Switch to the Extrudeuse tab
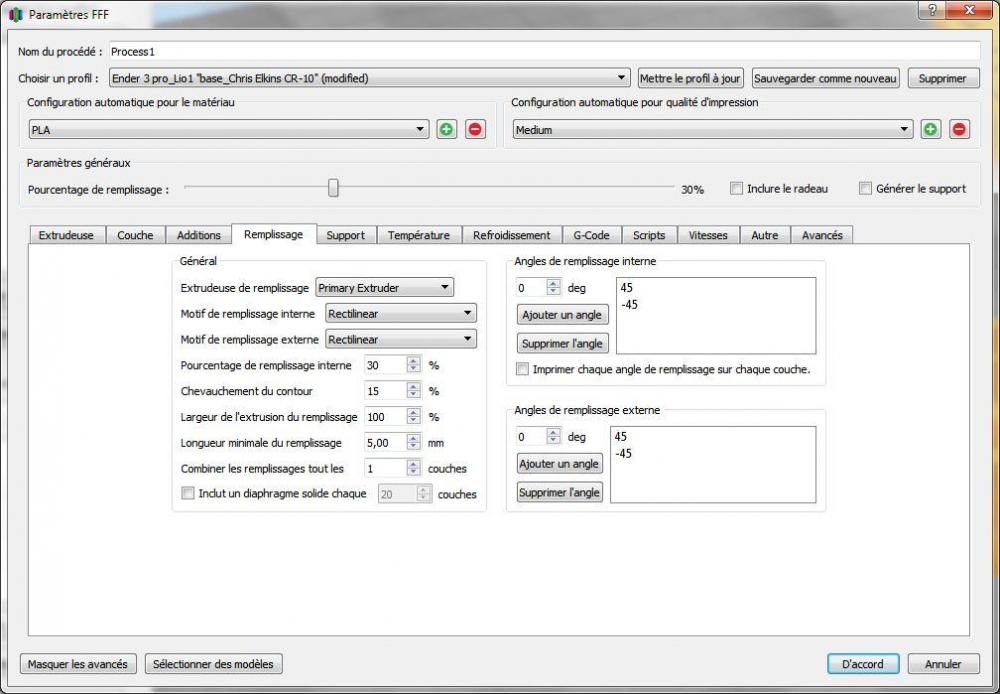 pos(66,235)
